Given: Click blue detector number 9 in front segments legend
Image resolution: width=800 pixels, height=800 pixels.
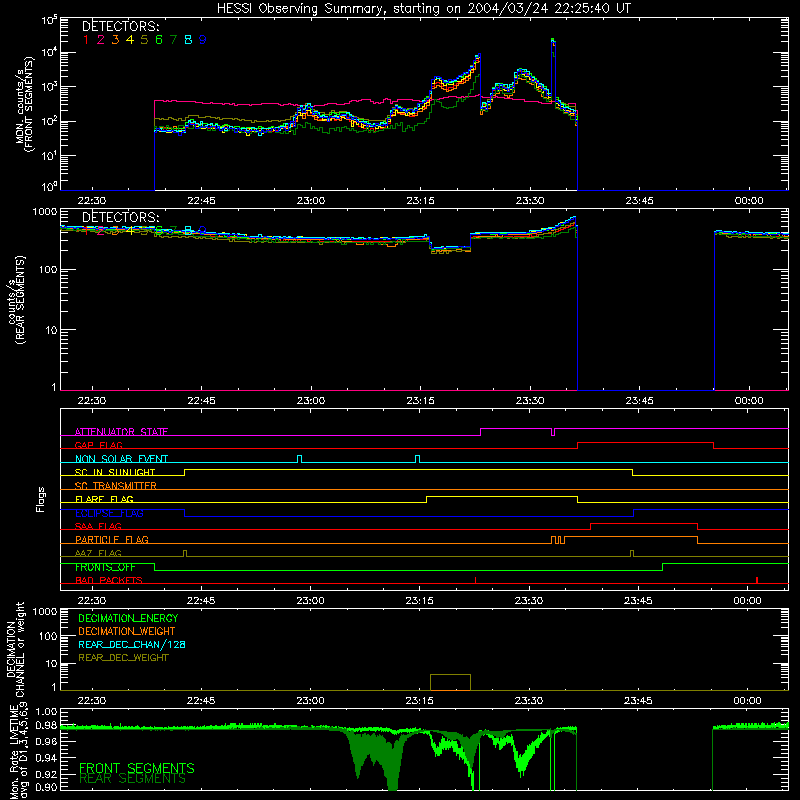Looking at the screenshot, I should coord(203,40).
